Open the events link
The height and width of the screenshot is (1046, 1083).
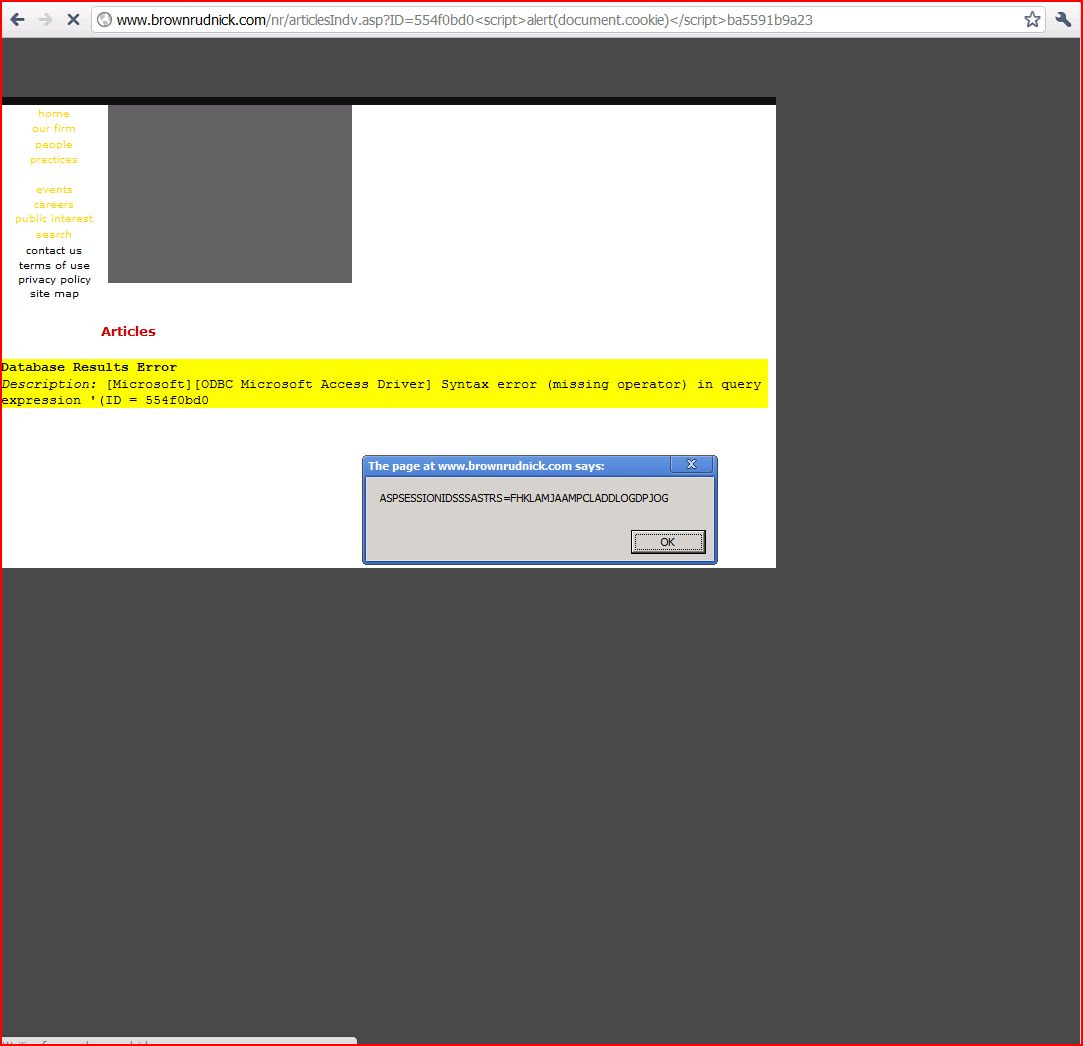pyautogui.click(x=54, y=189)
